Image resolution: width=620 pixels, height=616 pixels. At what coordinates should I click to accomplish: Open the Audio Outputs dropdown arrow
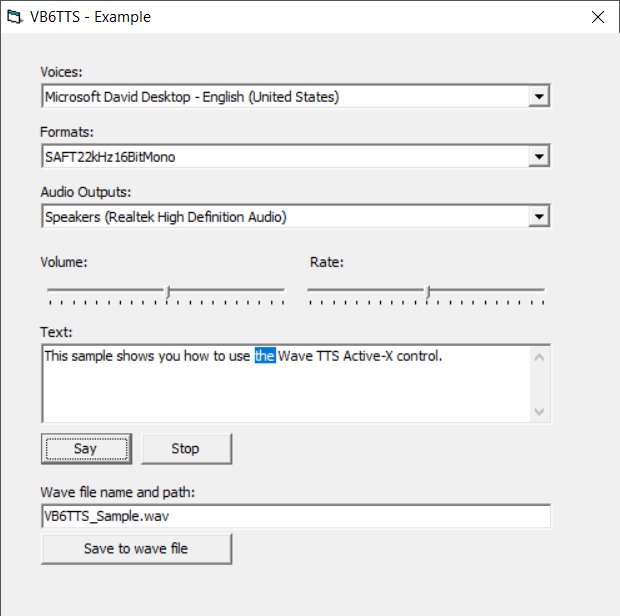click(539, 216)
